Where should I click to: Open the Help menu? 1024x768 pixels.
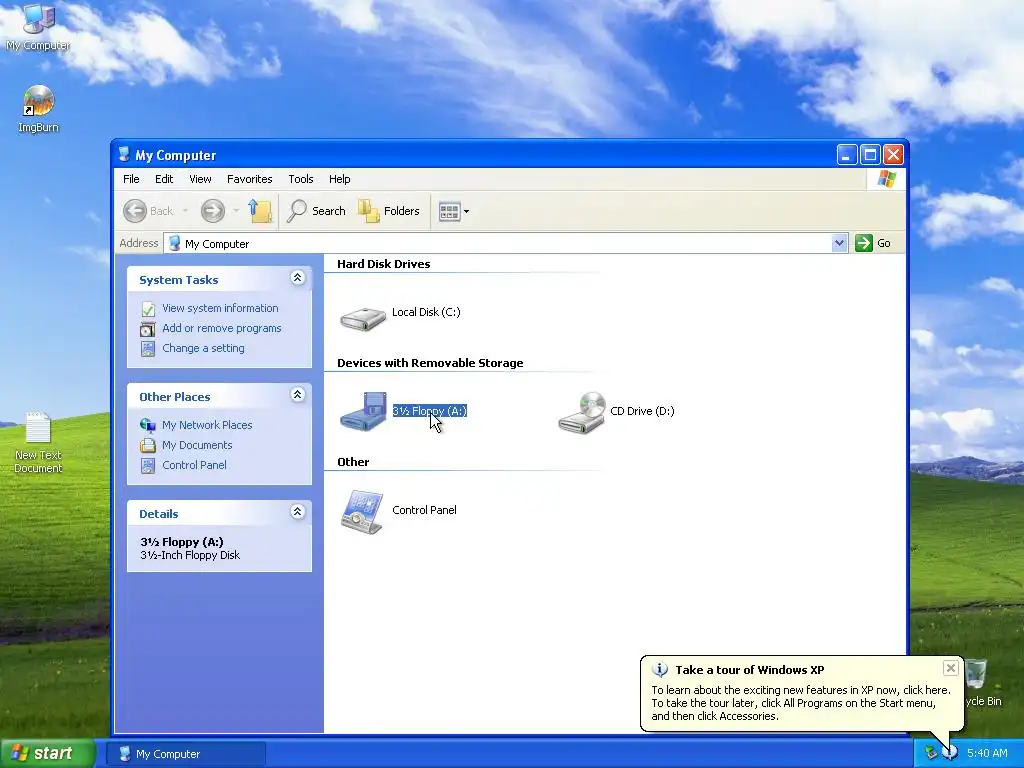point(340,179)
